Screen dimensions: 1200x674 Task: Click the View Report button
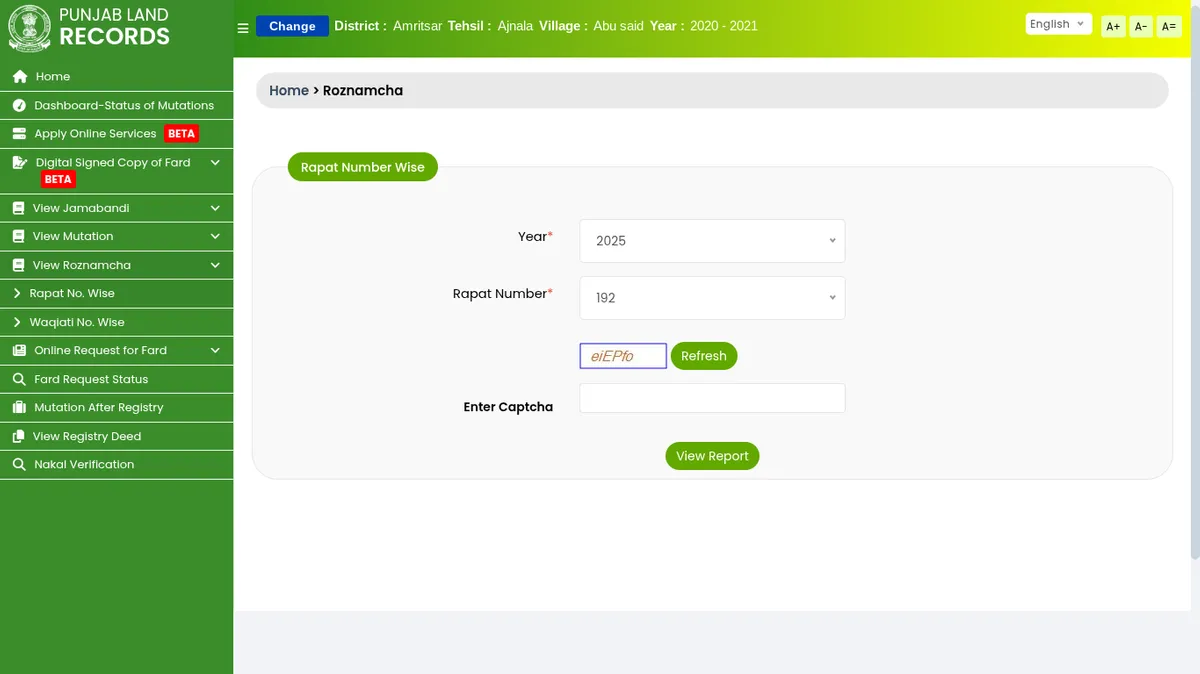(712, 456)
